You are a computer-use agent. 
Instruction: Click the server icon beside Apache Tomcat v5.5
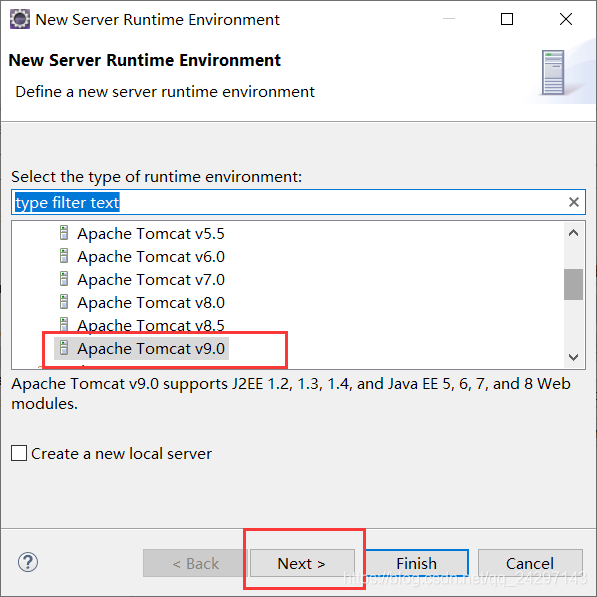64,233
